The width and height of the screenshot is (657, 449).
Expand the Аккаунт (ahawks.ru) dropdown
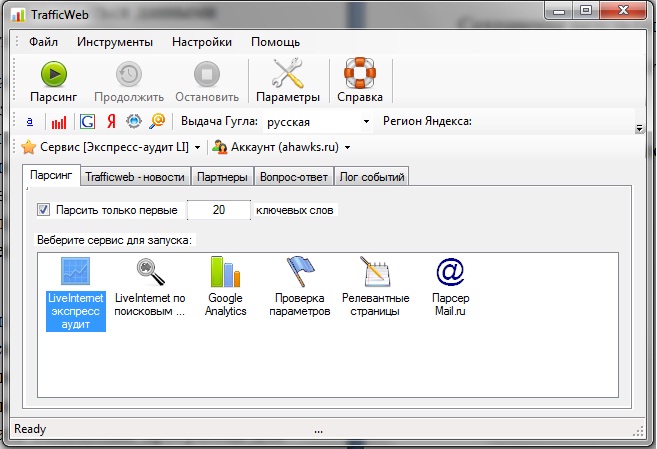coord(347,148)
